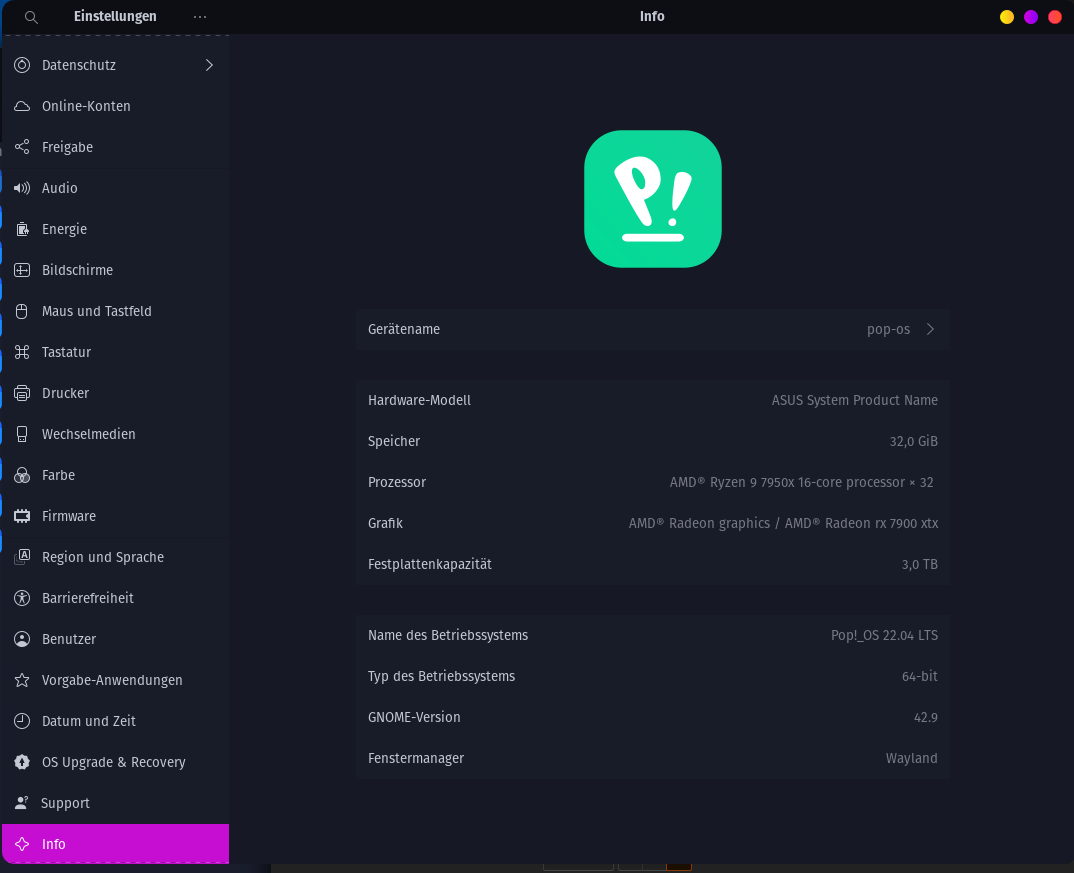This screenshot has height=873, width=1074.
Task: Click the Support person icon
Action: click(22, 803)
